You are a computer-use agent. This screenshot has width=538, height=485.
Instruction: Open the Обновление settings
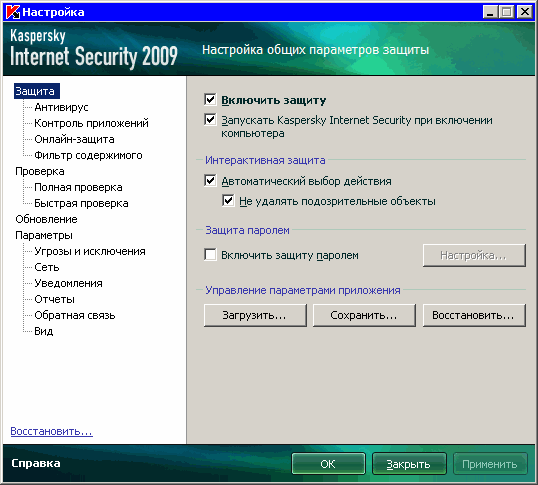click(x=46, y=219)
